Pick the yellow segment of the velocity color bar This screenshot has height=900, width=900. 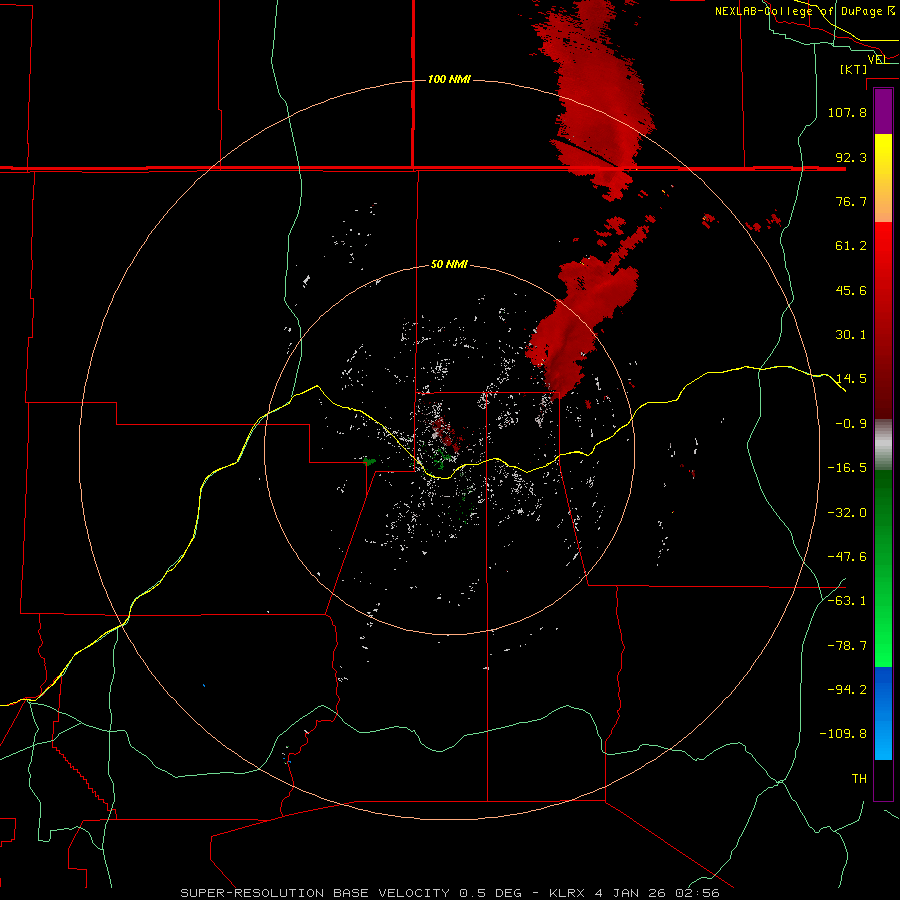pyautogui.click(x=883, y=178)
